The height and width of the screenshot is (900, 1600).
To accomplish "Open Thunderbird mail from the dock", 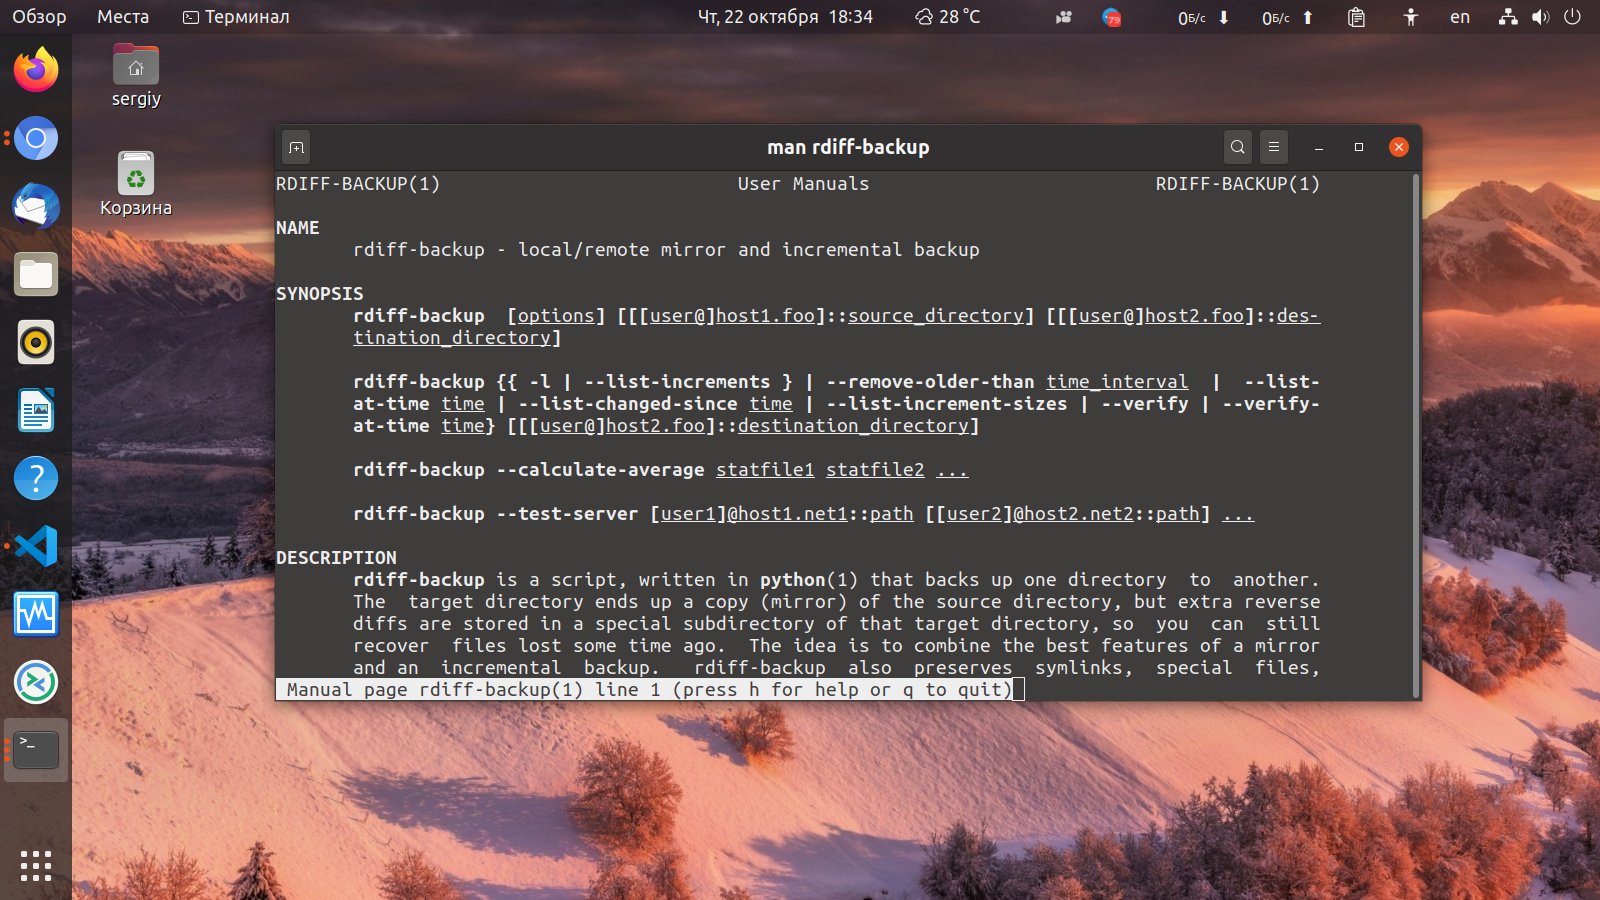I will click(36, 206).
